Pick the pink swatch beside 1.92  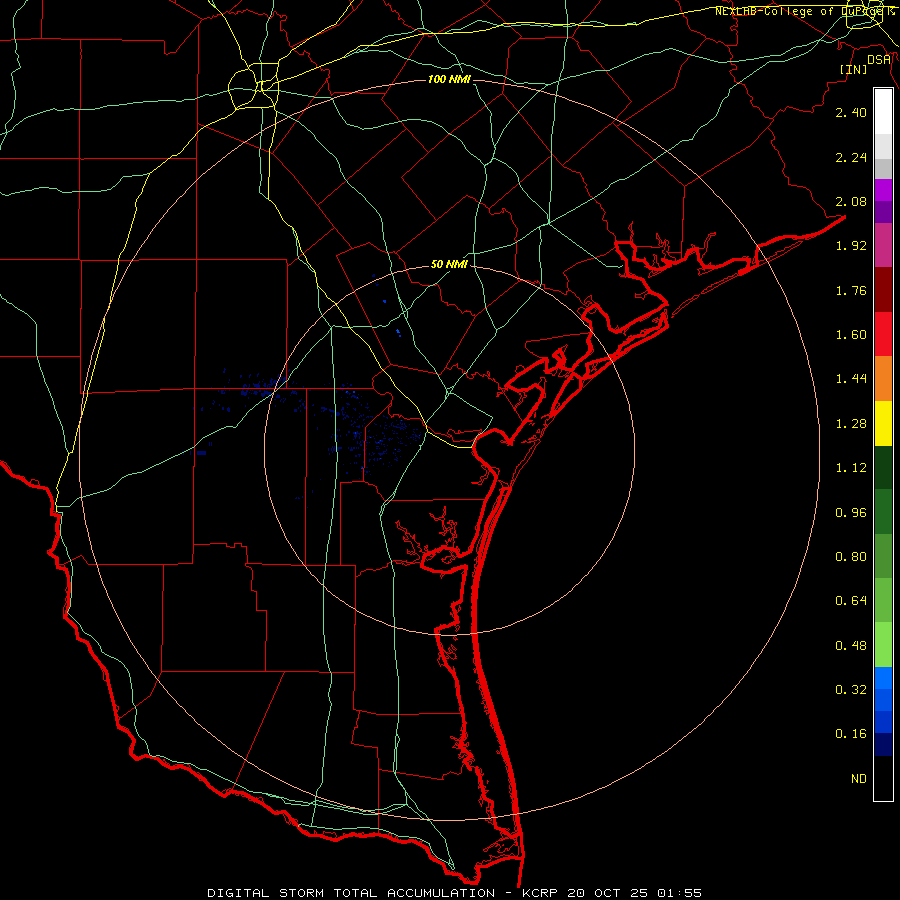coord(883,245)
